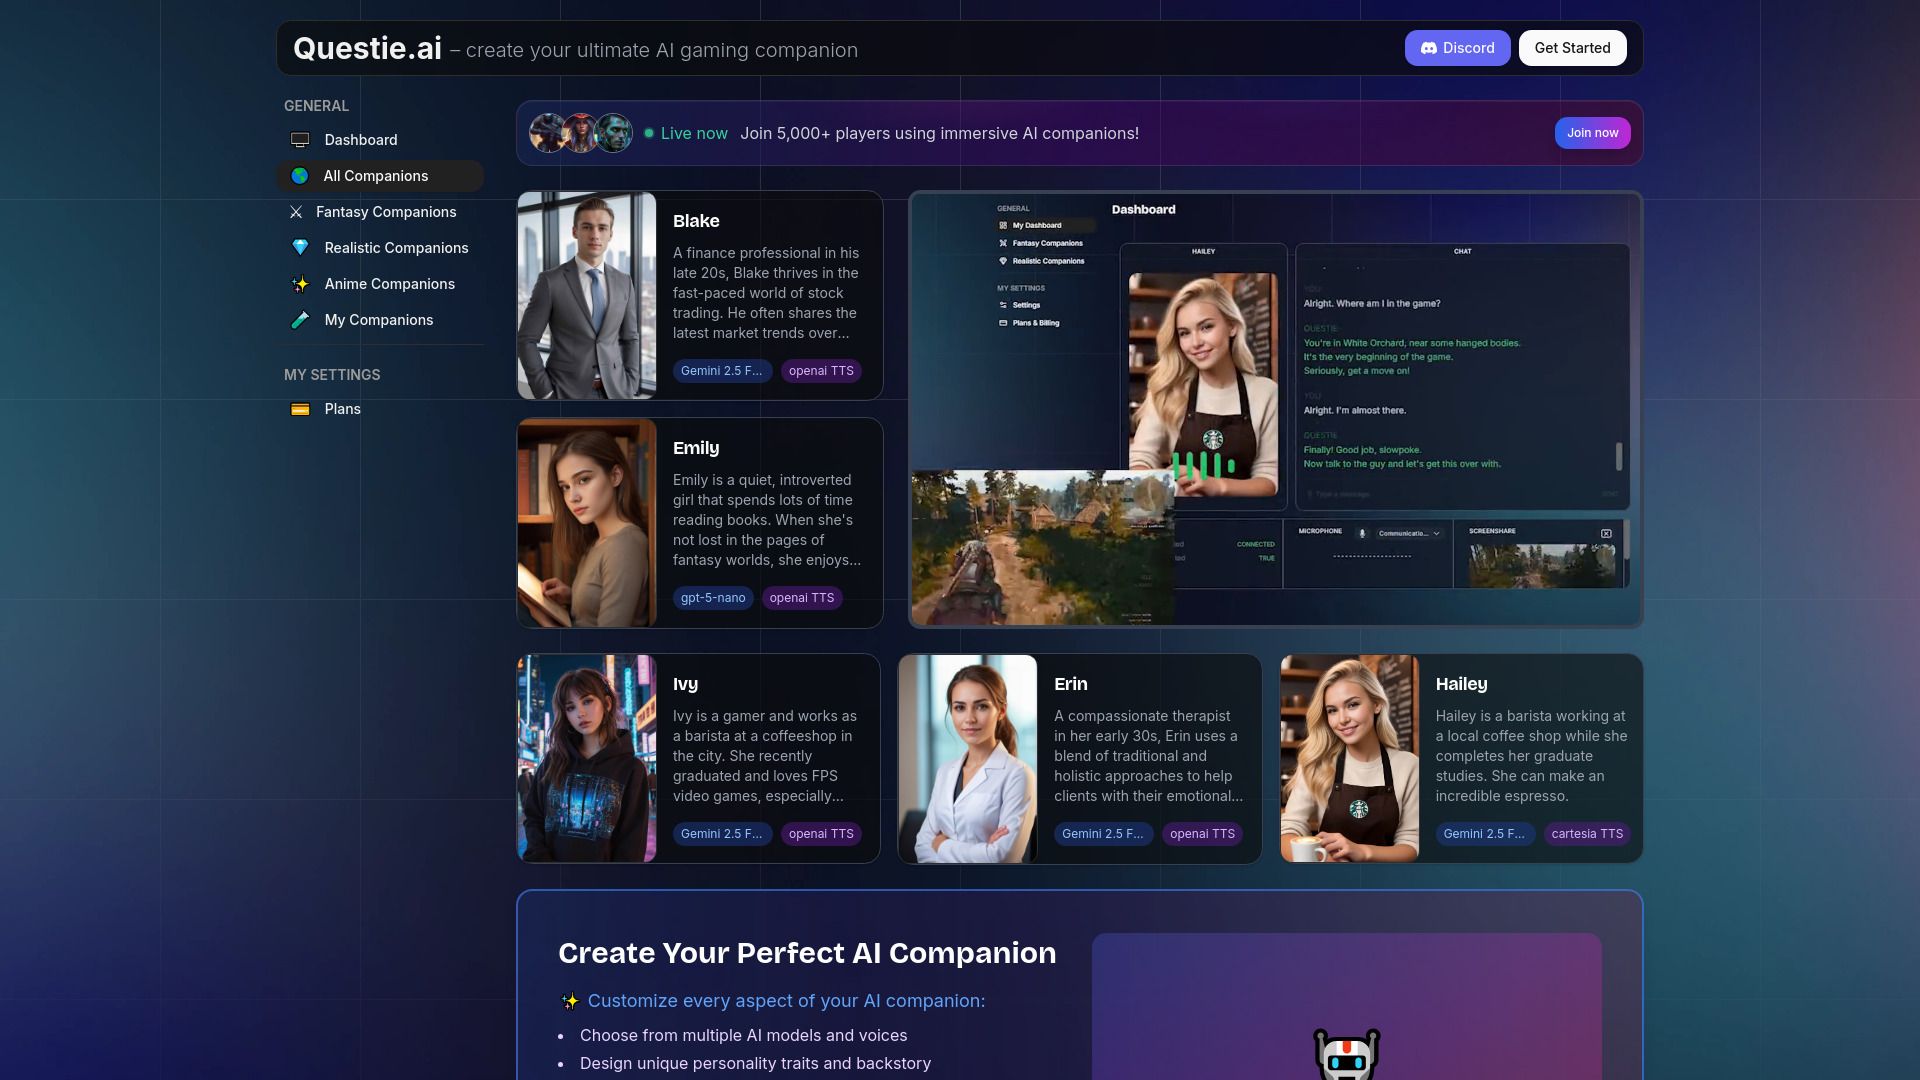Open Plans under My Settings
The image size is (1920, 1080).
point(342,409)
